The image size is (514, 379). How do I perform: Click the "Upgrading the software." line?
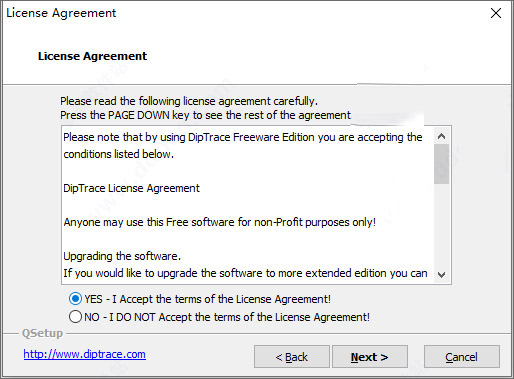[x=122, y=256]
